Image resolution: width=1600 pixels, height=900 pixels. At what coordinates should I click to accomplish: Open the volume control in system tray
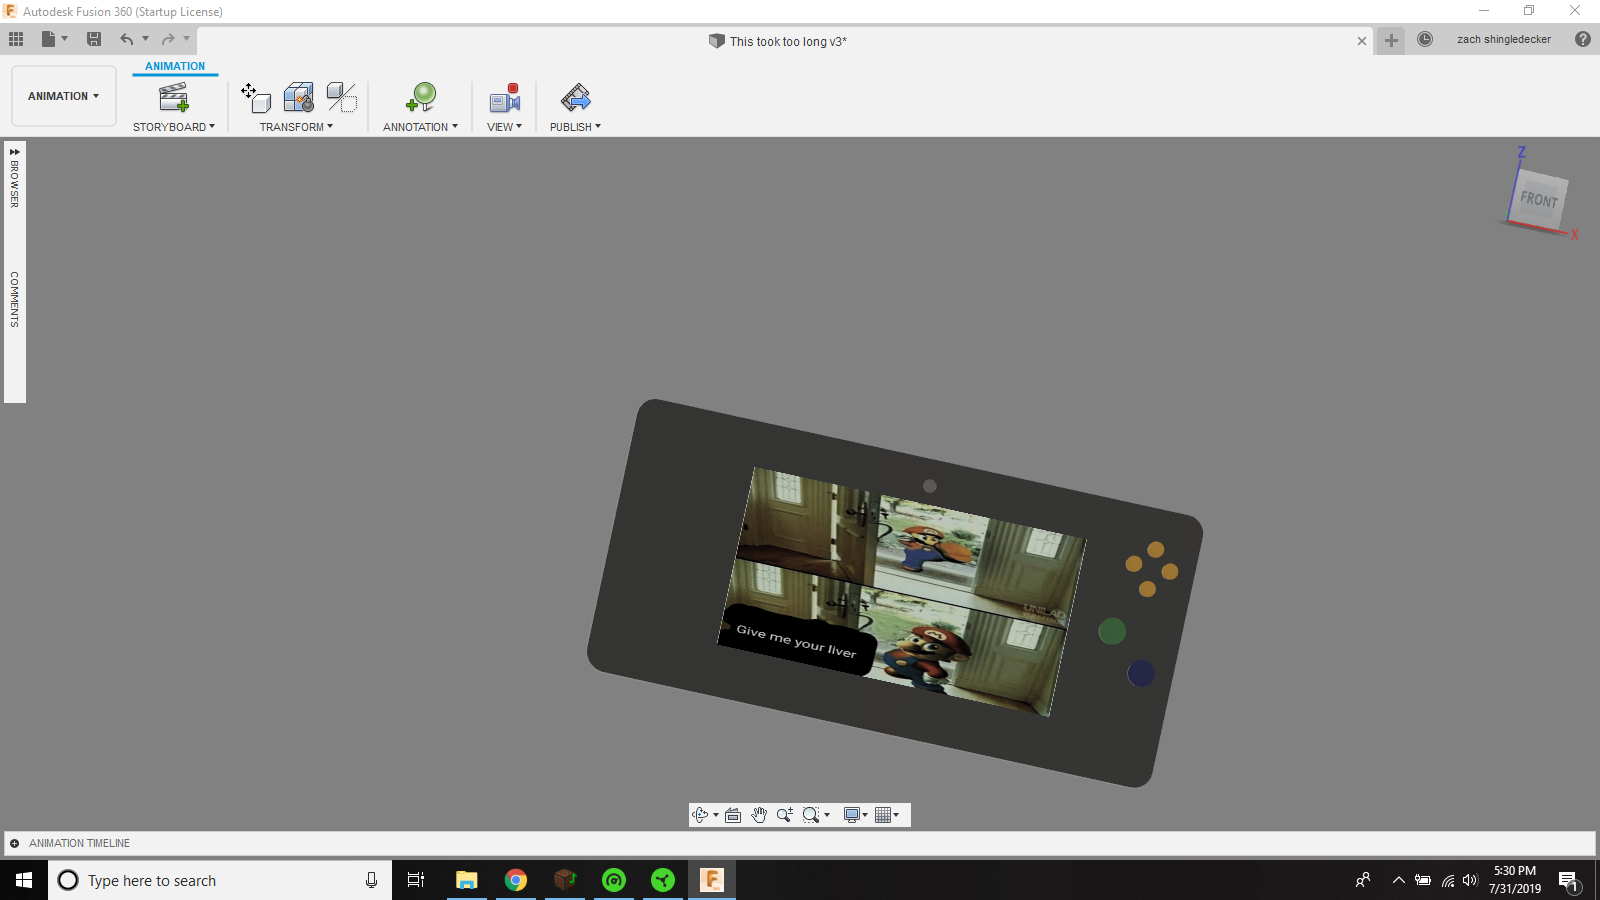point(1470,880)
